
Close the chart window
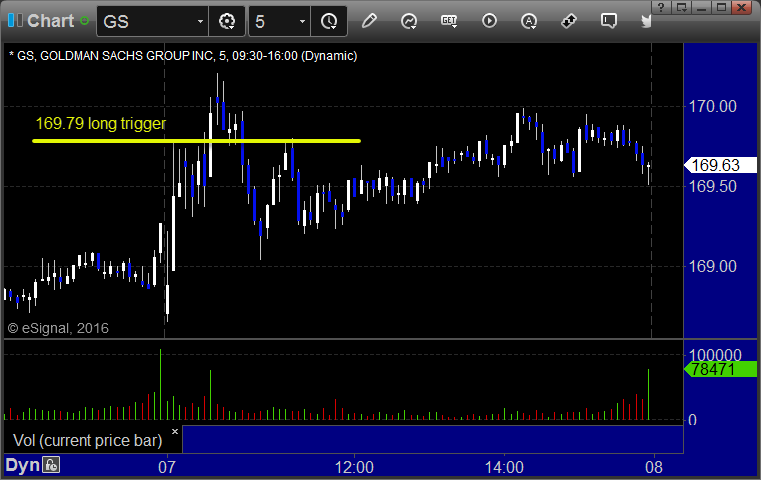pos(742,7)
